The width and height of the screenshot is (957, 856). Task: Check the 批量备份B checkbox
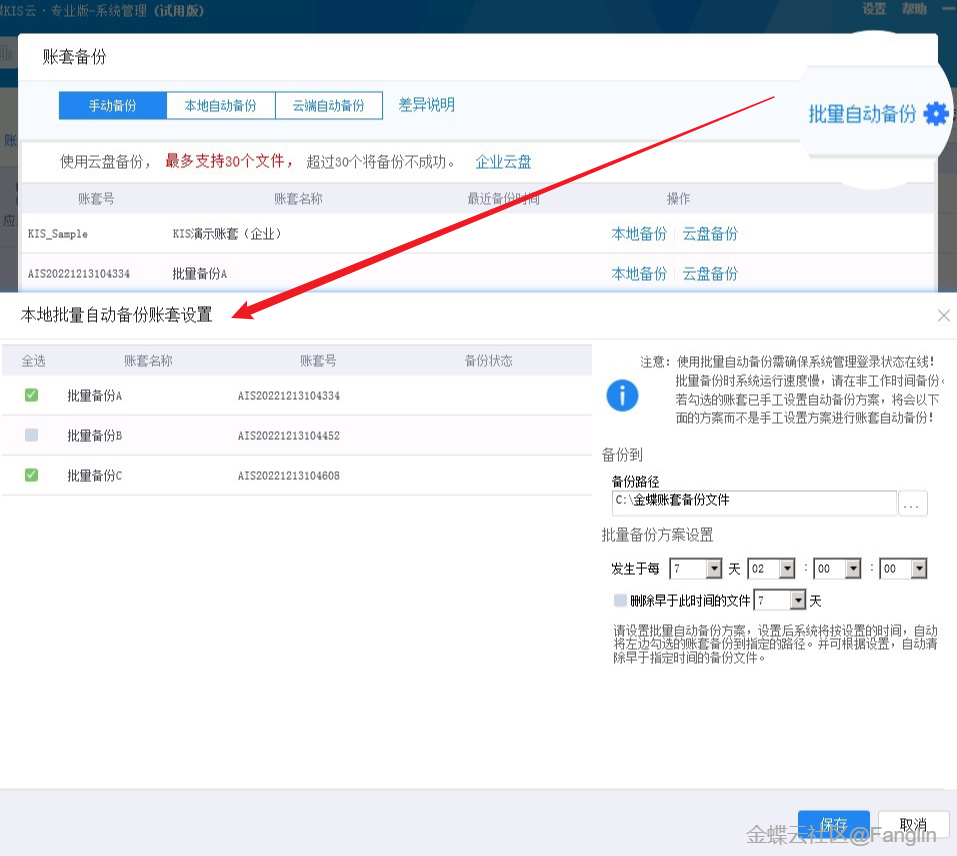click(32, 435)
